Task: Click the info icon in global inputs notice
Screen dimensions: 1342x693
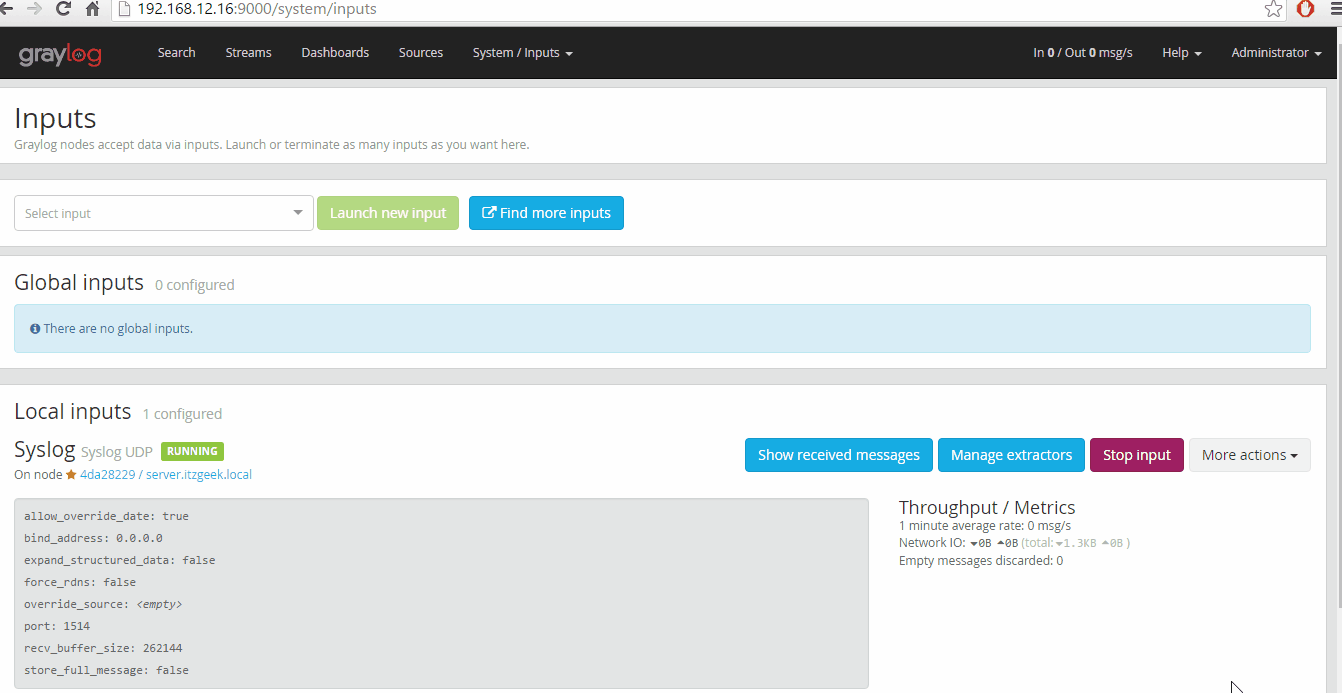Action: click(35, 328)
